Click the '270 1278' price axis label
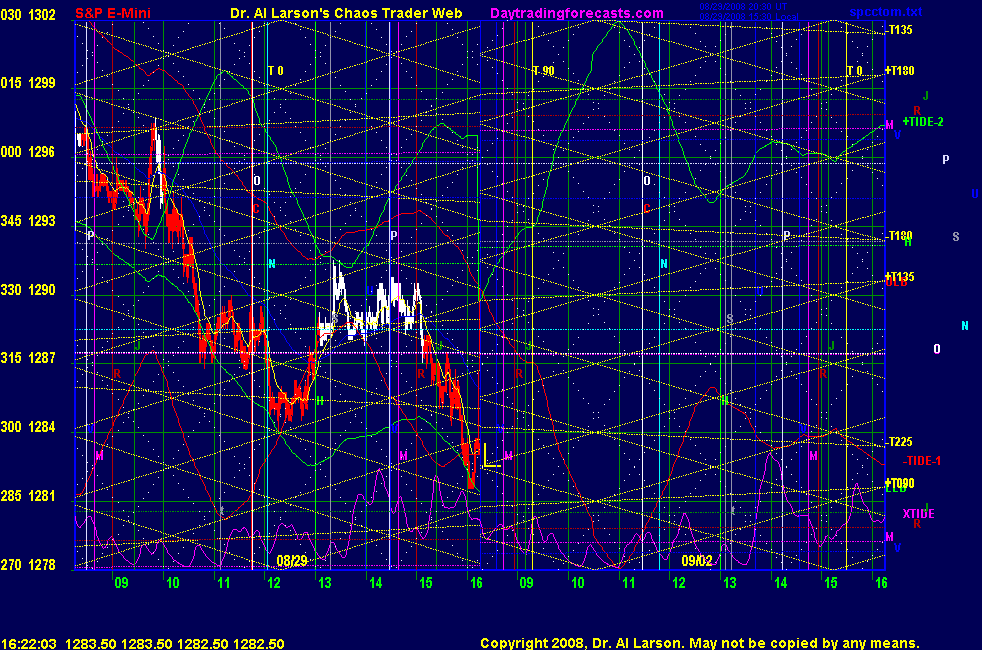 28,565
